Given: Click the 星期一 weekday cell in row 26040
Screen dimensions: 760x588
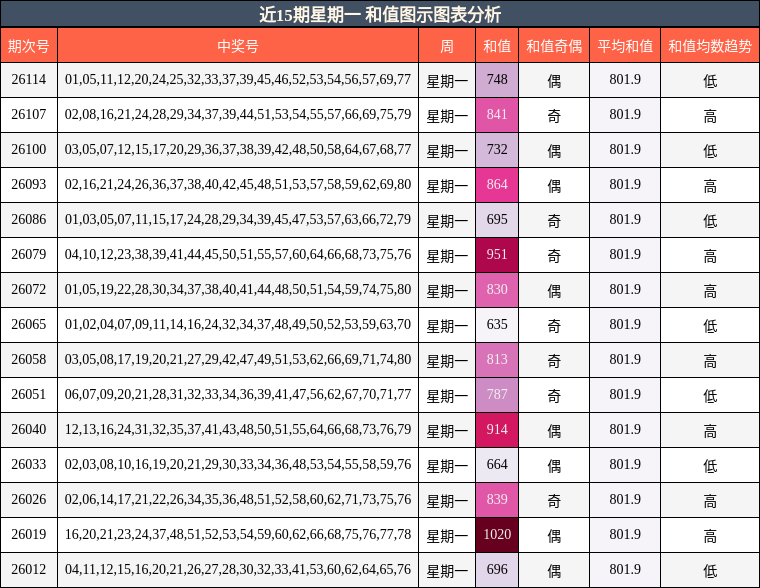Looking at the screenshot, I should (447, 431).
